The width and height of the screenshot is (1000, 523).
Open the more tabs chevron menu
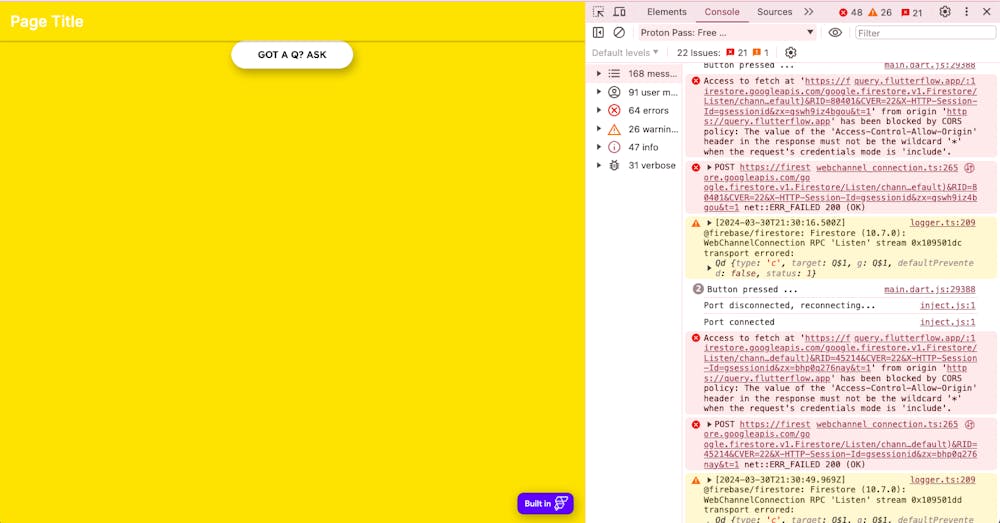[809, 12]
